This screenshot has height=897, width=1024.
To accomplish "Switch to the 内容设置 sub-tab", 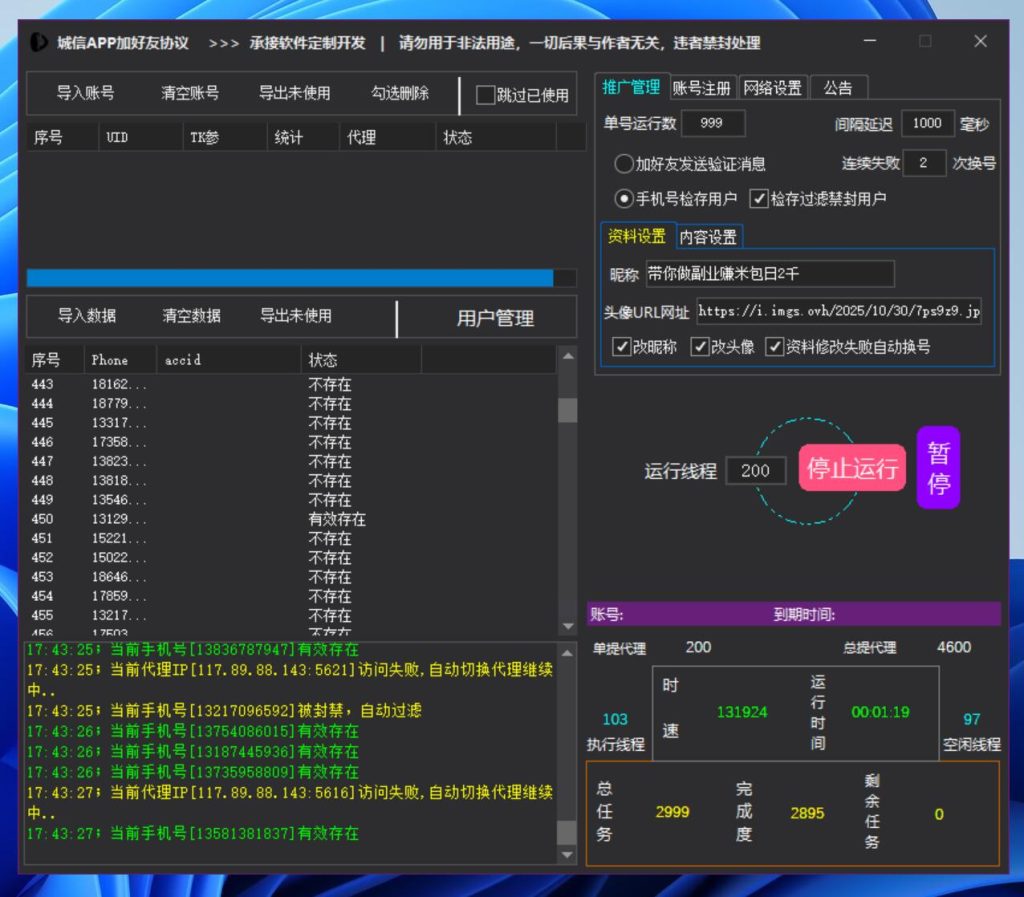I will pos(708,237).
